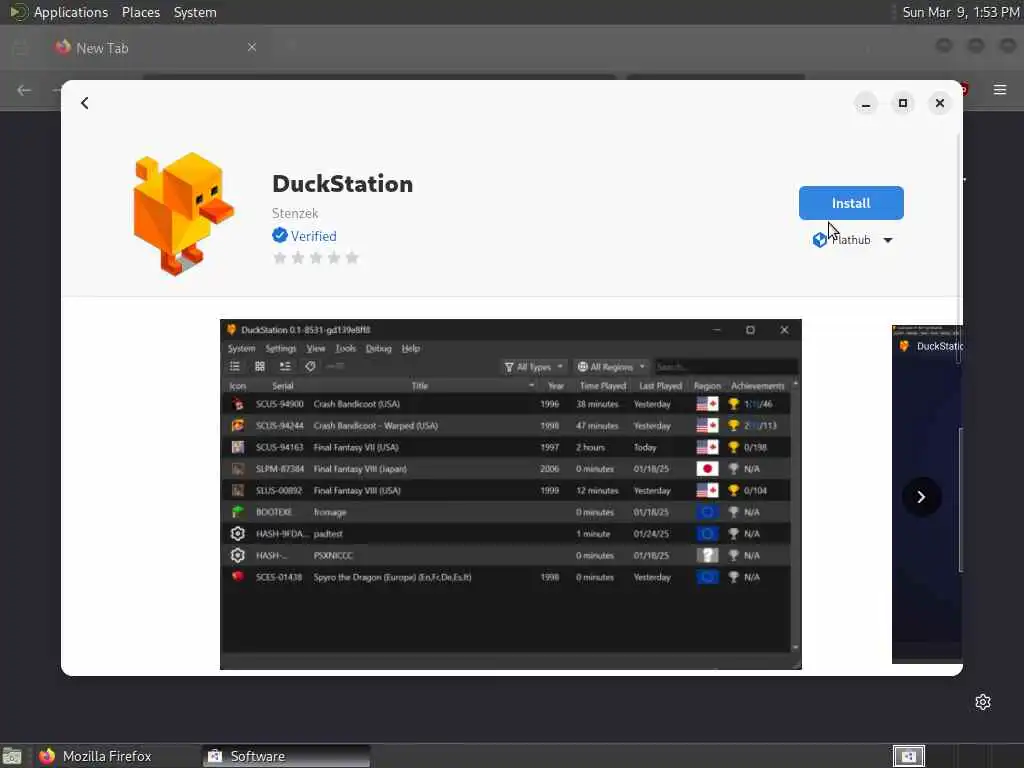This screenshot has width=1024, height=768.
Task: Show next screenshot with the arrow button
Action: coord(921,497)
